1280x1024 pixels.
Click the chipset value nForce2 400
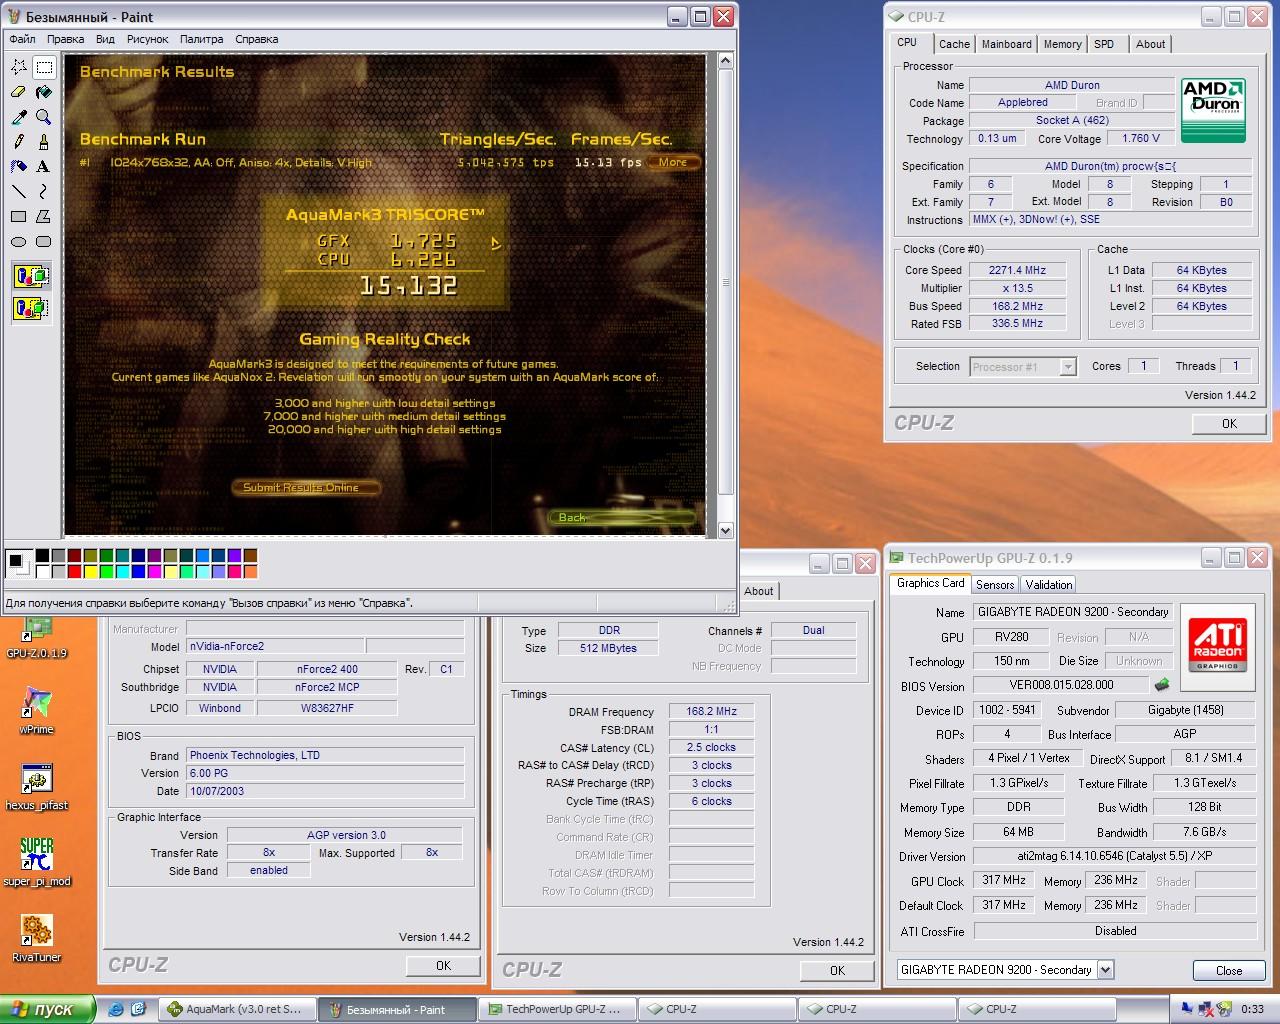[327, 669]
